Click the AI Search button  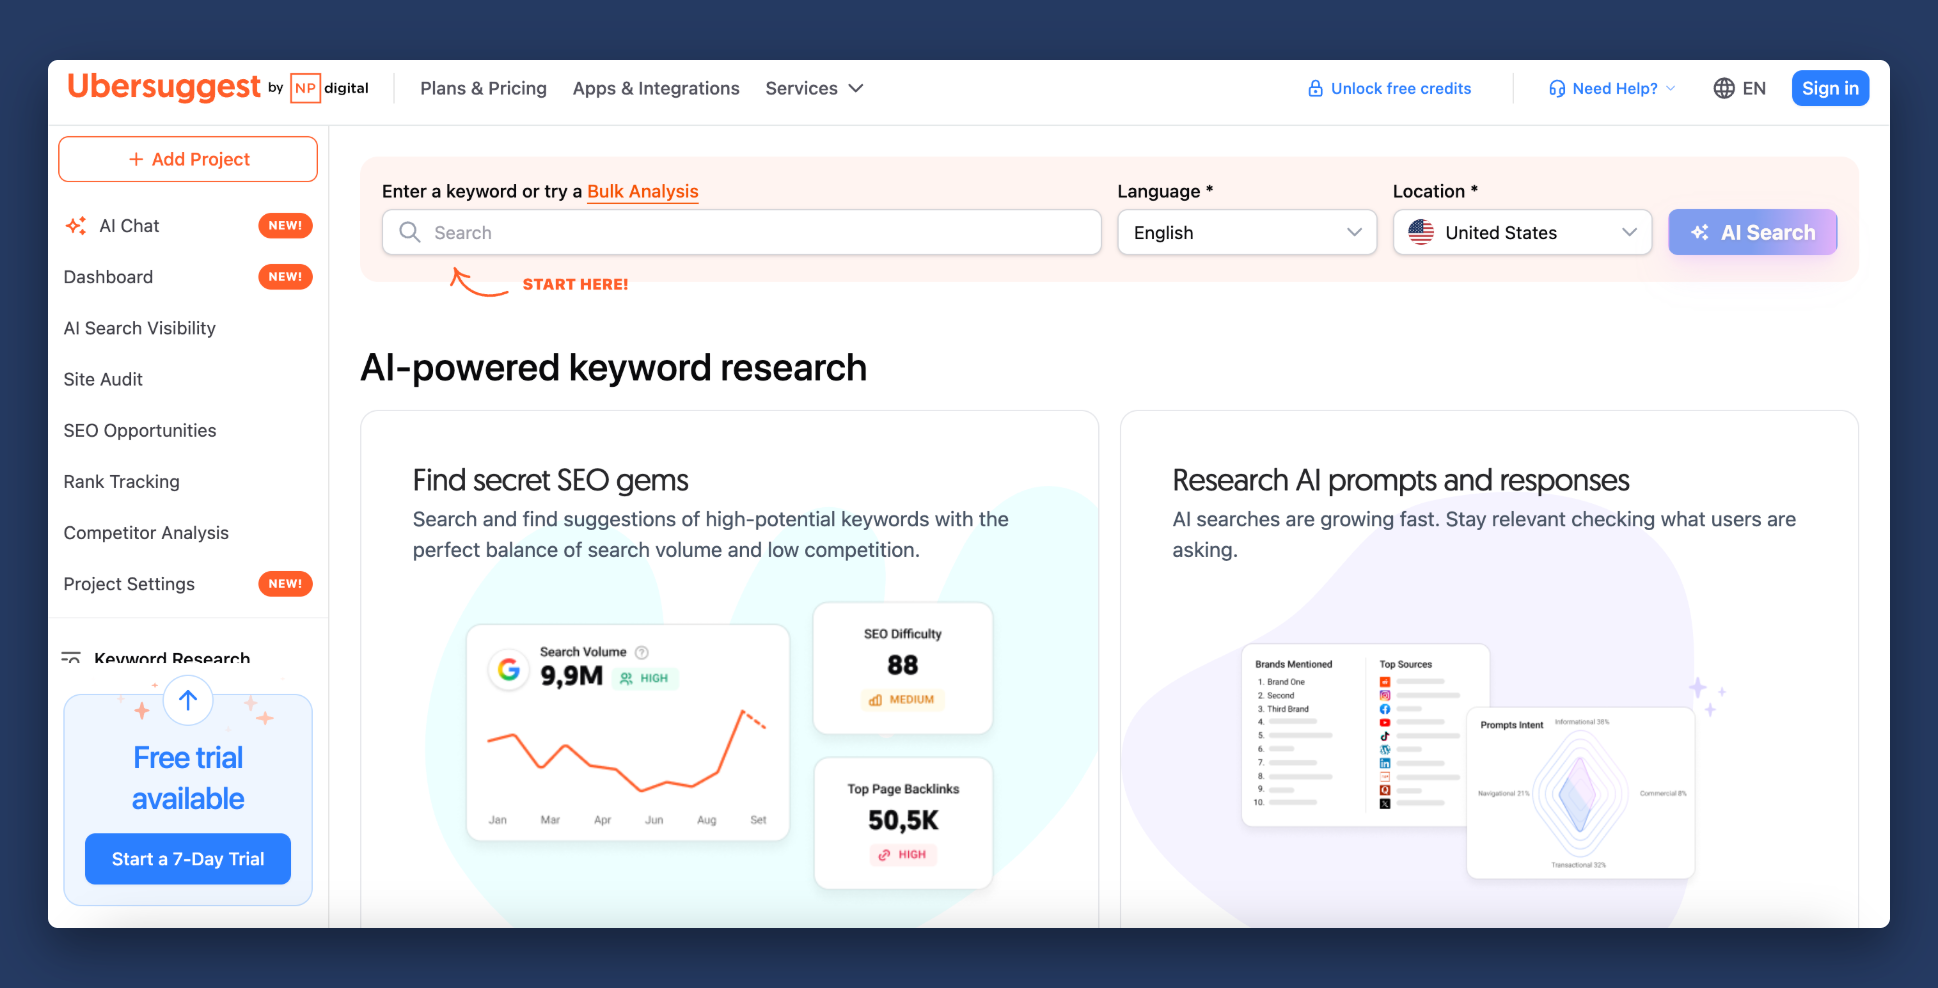click(1752, 232)
